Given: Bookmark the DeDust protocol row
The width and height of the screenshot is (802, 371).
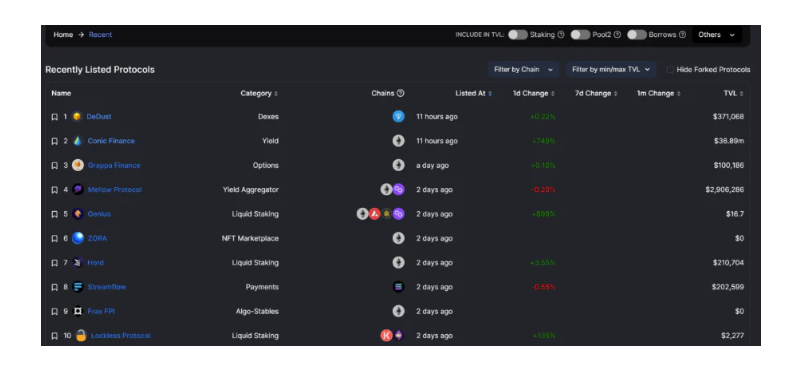Looking at the screenshot, I should 55,117.
